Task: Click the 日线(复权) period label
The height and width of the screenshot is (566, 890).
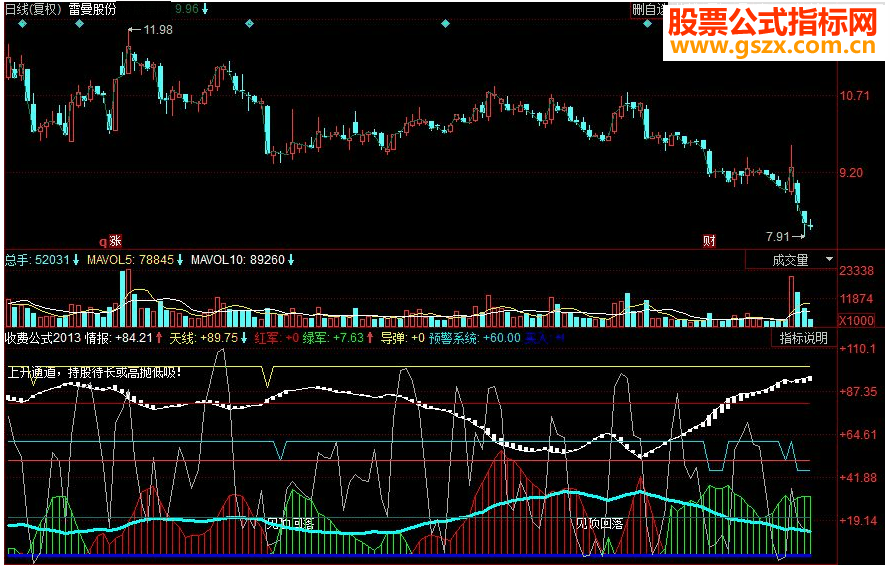Action: 33,9
